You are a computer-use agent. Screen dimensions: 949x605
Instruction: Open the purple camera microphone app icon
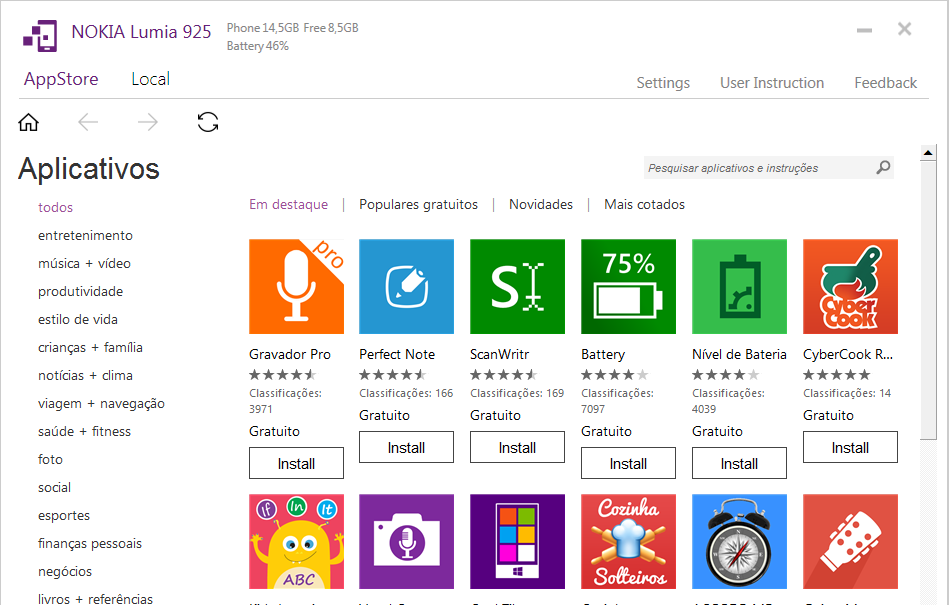point(406,541)
